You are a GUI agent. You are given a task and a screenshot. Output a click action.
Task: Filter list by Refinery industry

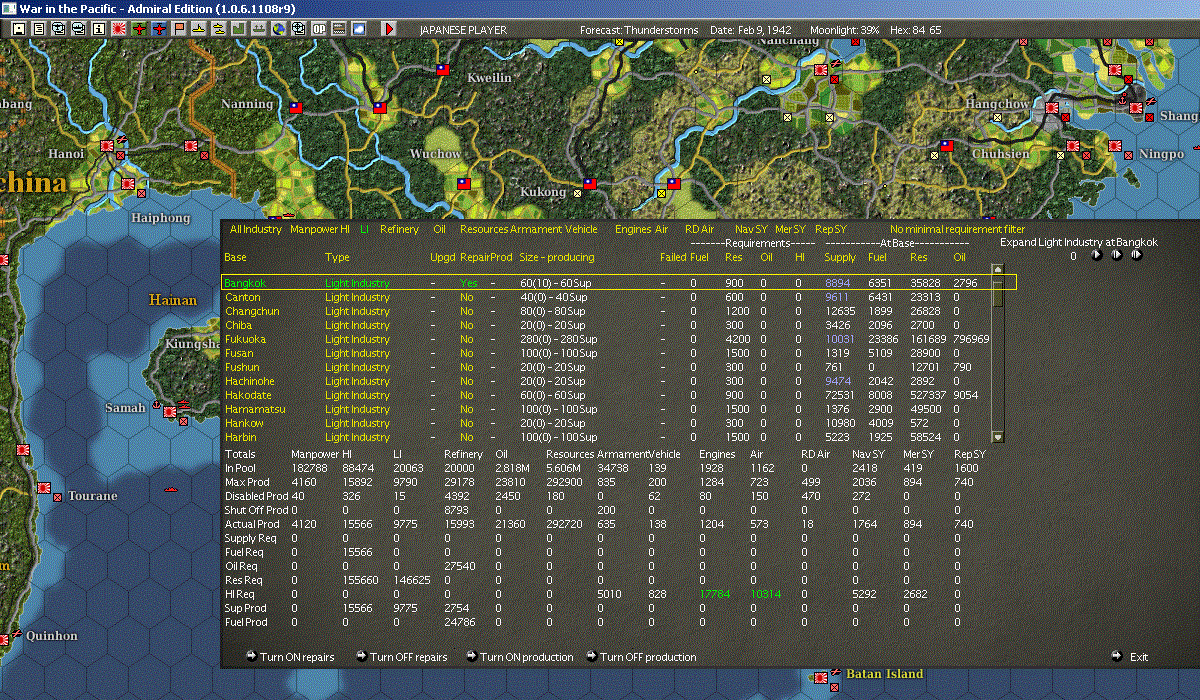coord(399,230)
